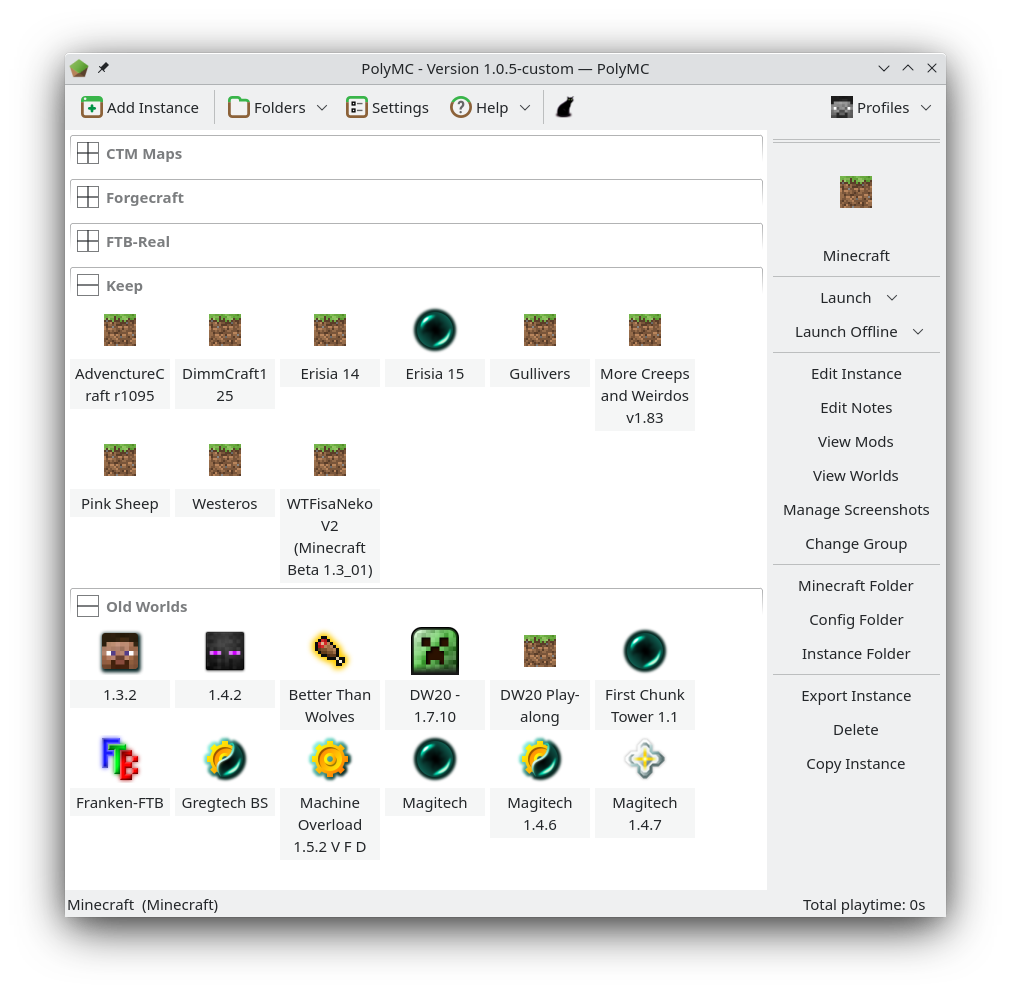Click Change Group
The image size is (1011, 994).
pos(856,544)
